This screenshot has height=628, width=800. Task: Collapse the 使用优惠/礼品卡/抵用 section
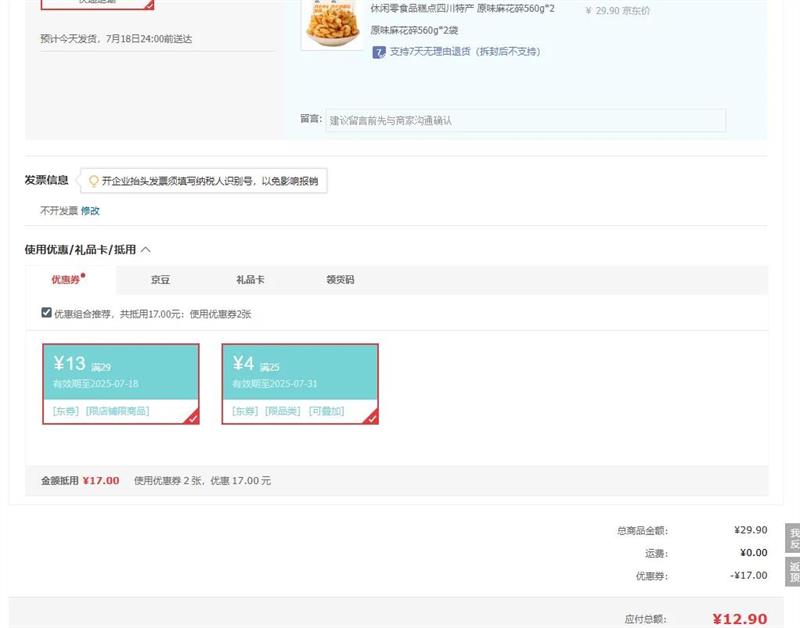click(146, 250)
